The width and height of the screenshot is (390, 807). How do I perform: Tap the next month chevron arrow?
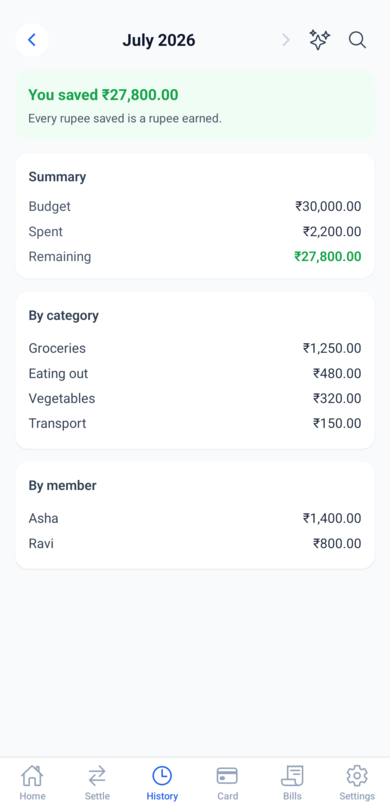pyautogui.click(x=286, y=40)
